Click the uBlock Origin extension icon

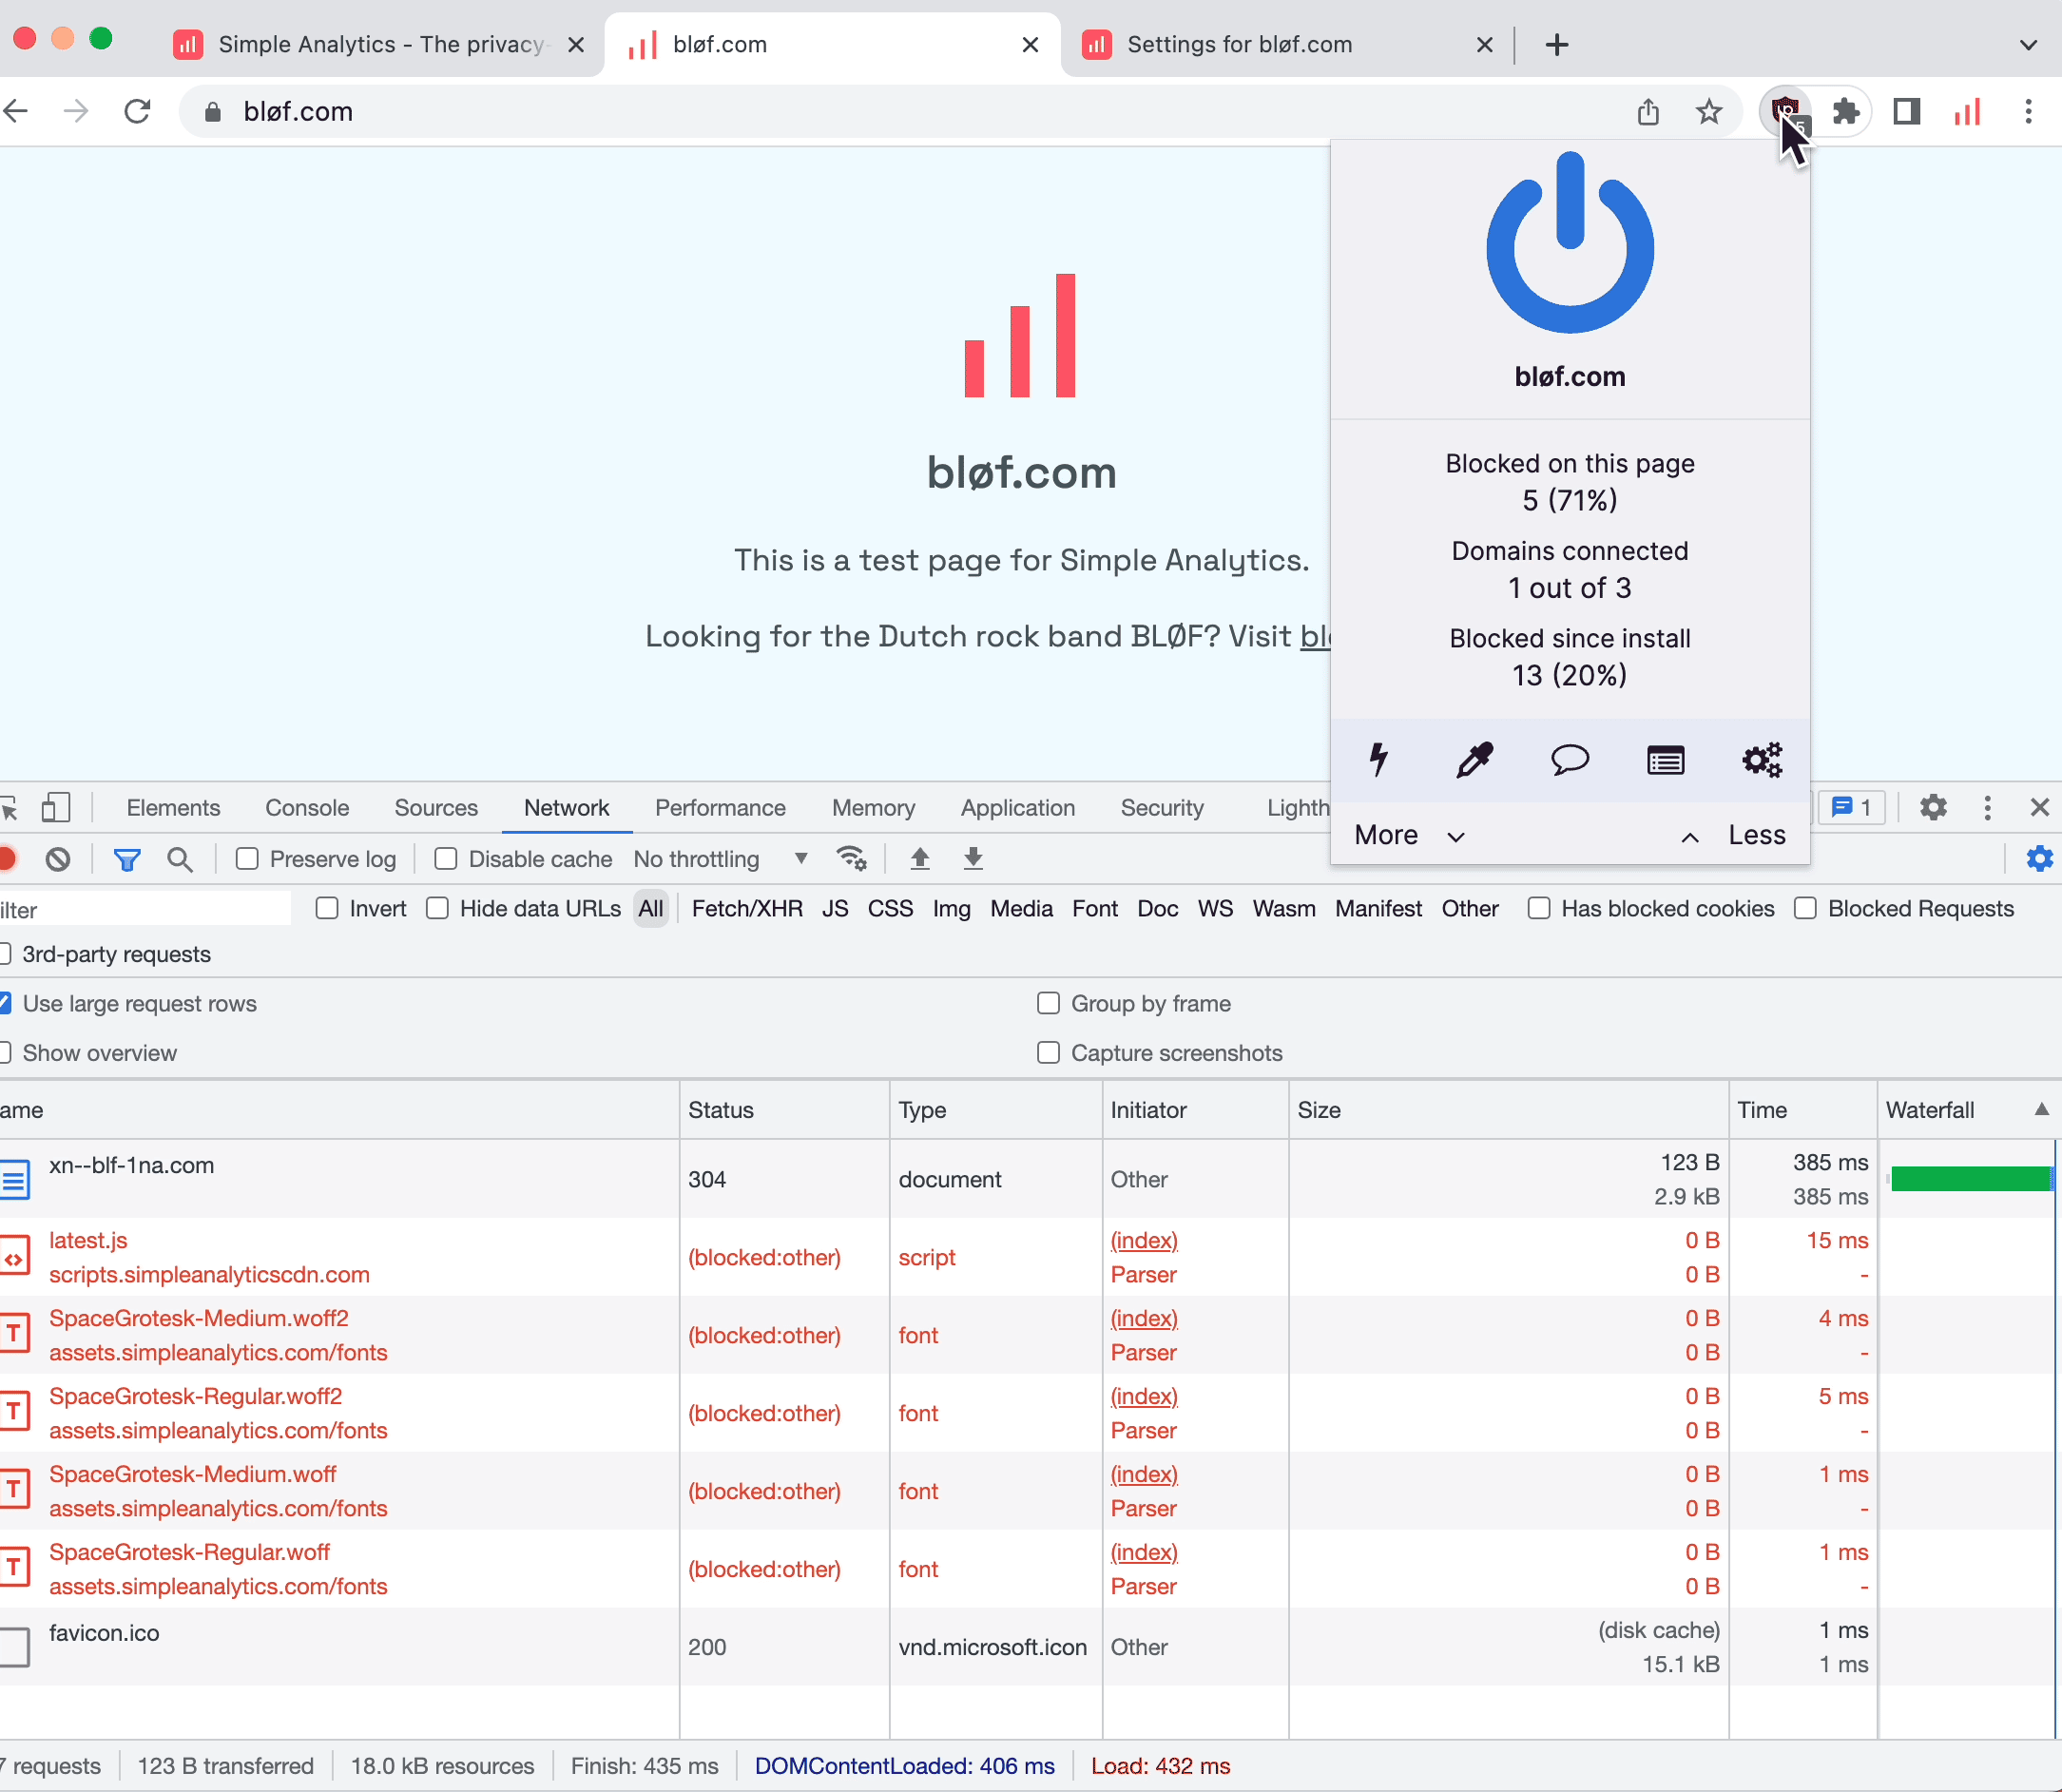(x=1786, y=112)
